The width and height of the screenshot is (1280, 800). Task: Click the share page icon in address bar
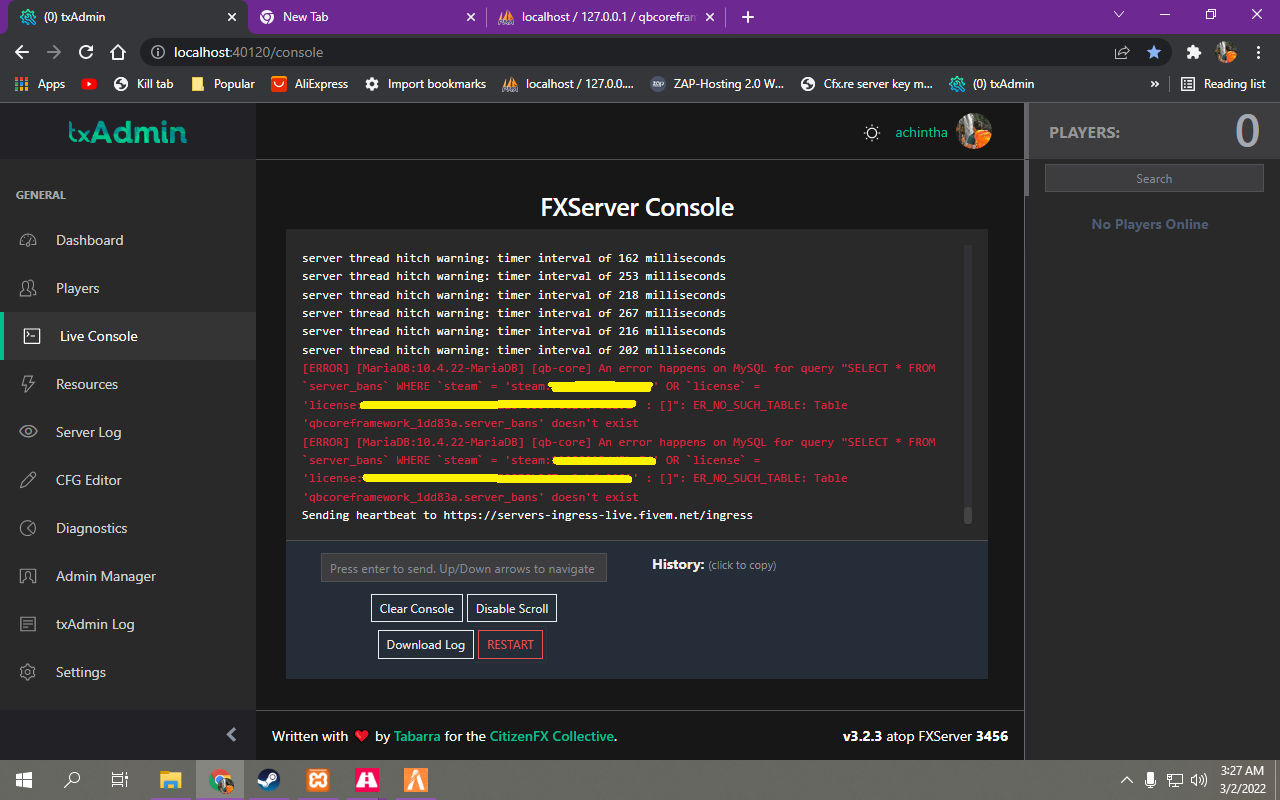[x=1122, y=52]
